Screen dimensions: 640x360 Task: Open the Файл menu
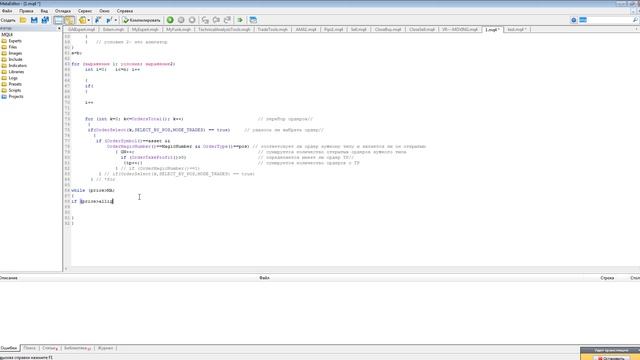(x=7, y=11)
